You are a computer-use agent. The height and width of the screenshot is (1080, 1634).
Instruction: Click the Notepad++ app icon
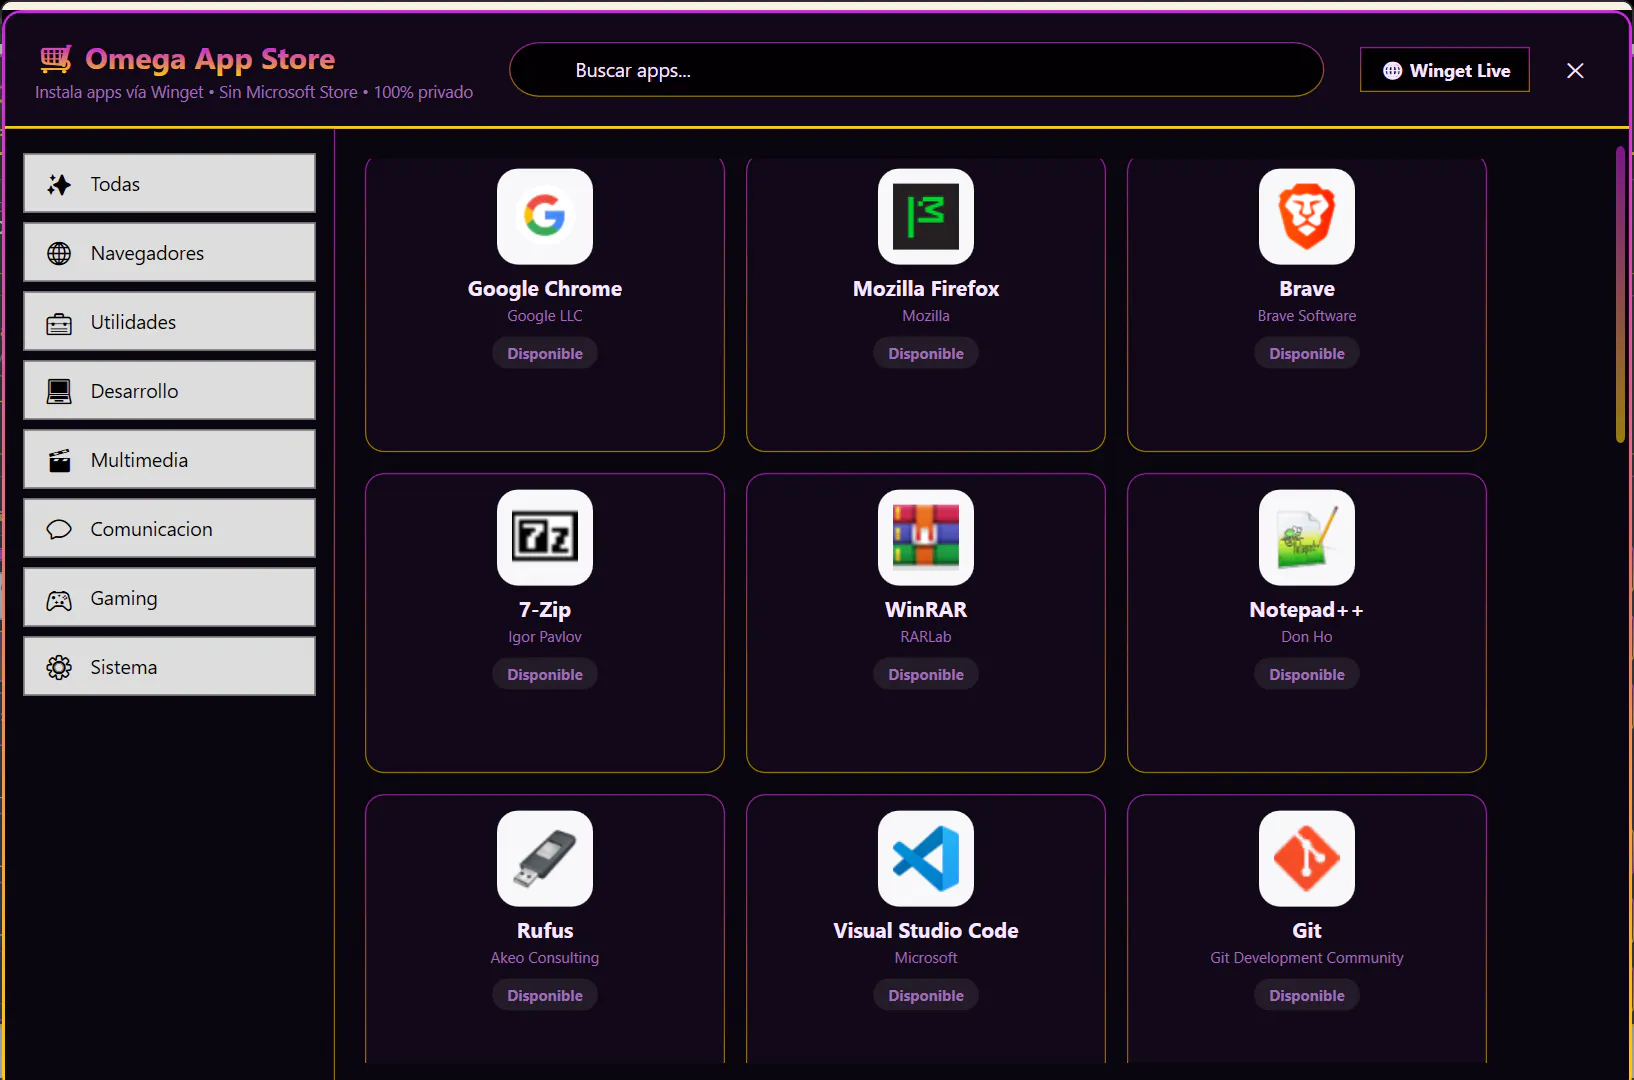[1307, 538]
